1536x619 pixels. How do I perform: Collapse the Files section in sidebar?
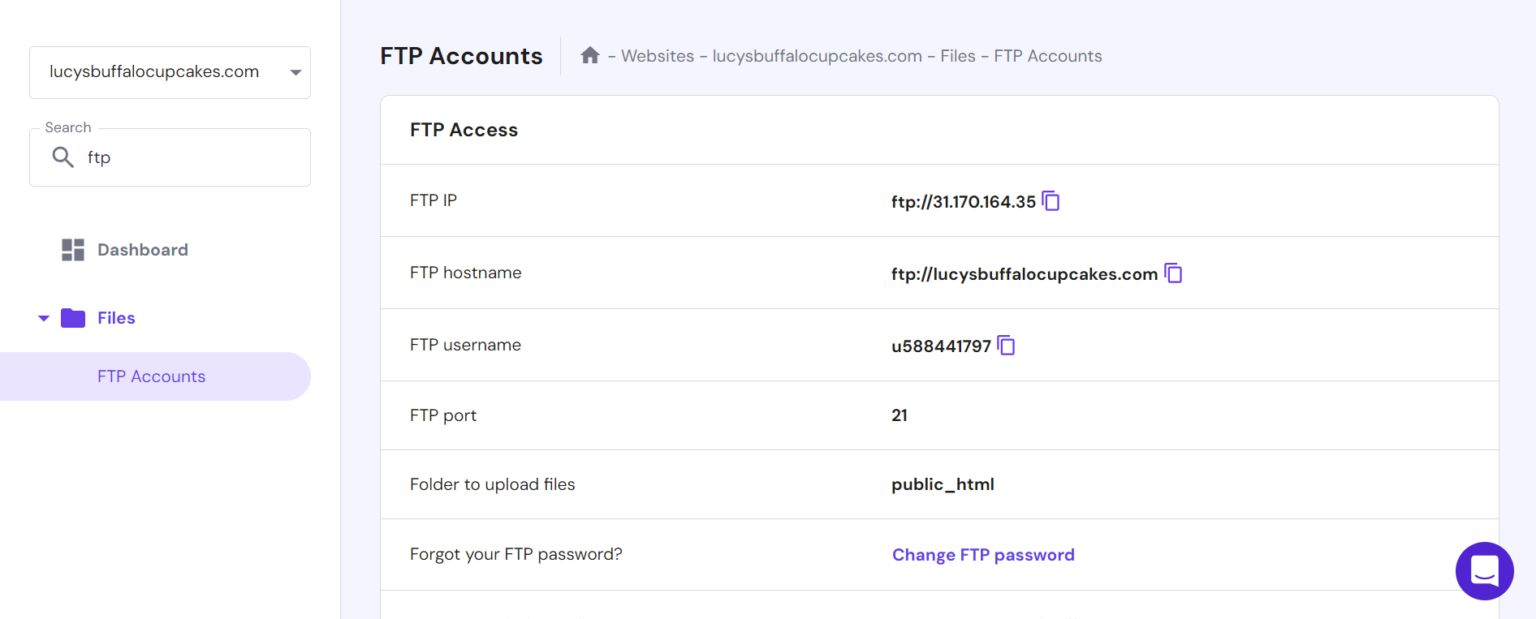[x=43, y=317]
